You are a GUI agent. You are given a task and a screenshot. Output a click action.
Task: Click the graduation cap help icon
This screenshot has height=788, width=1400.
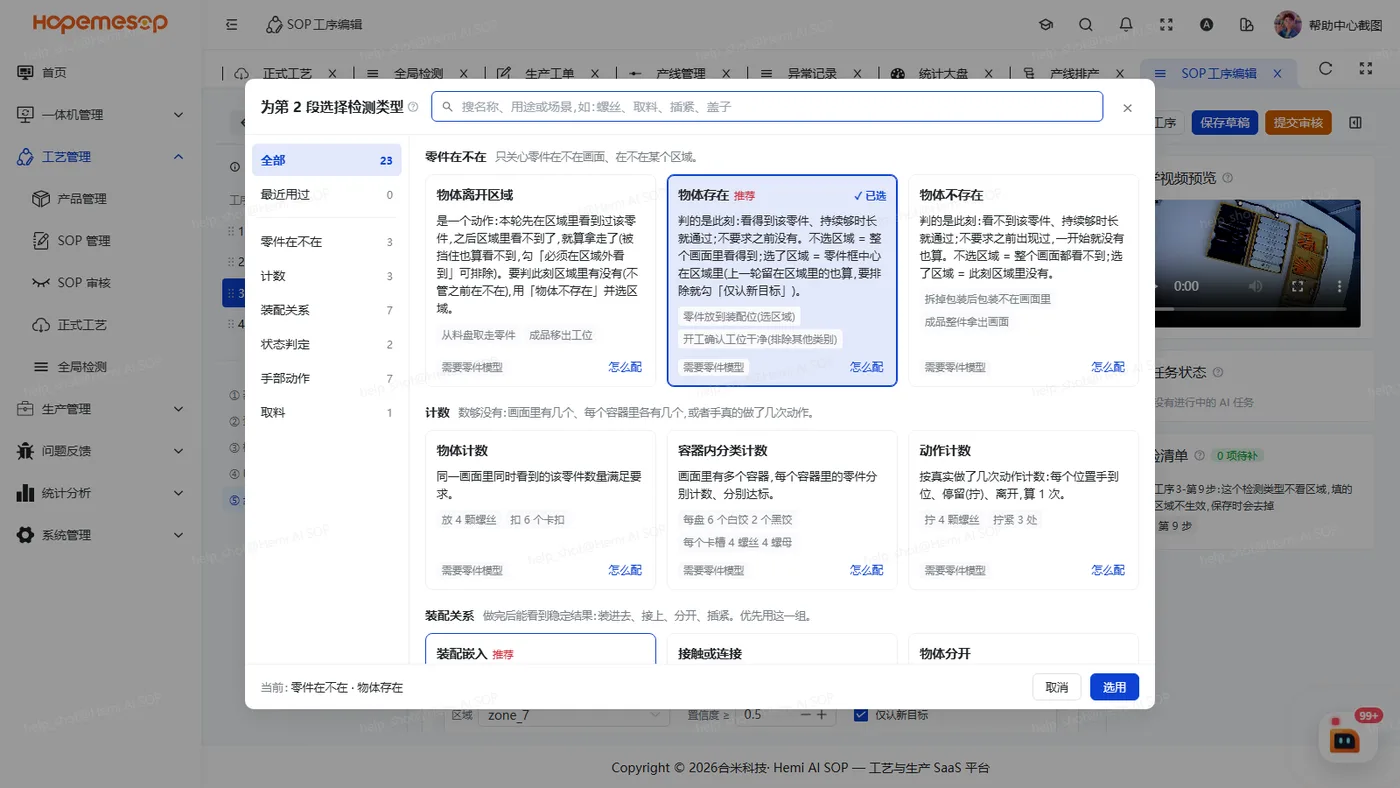click(x=1046, y=24)
